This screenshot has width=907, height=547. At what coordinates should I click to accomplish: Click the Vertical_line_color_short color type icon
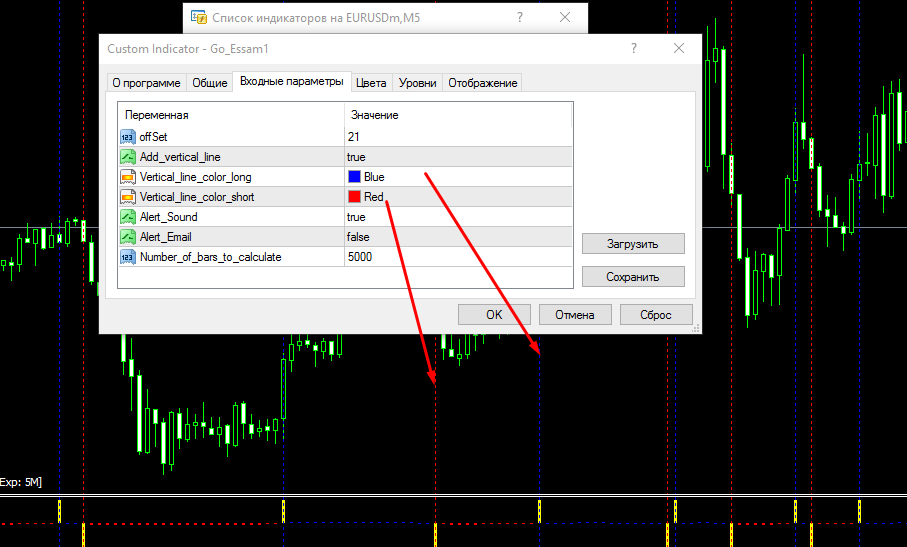tap(127, 197)
